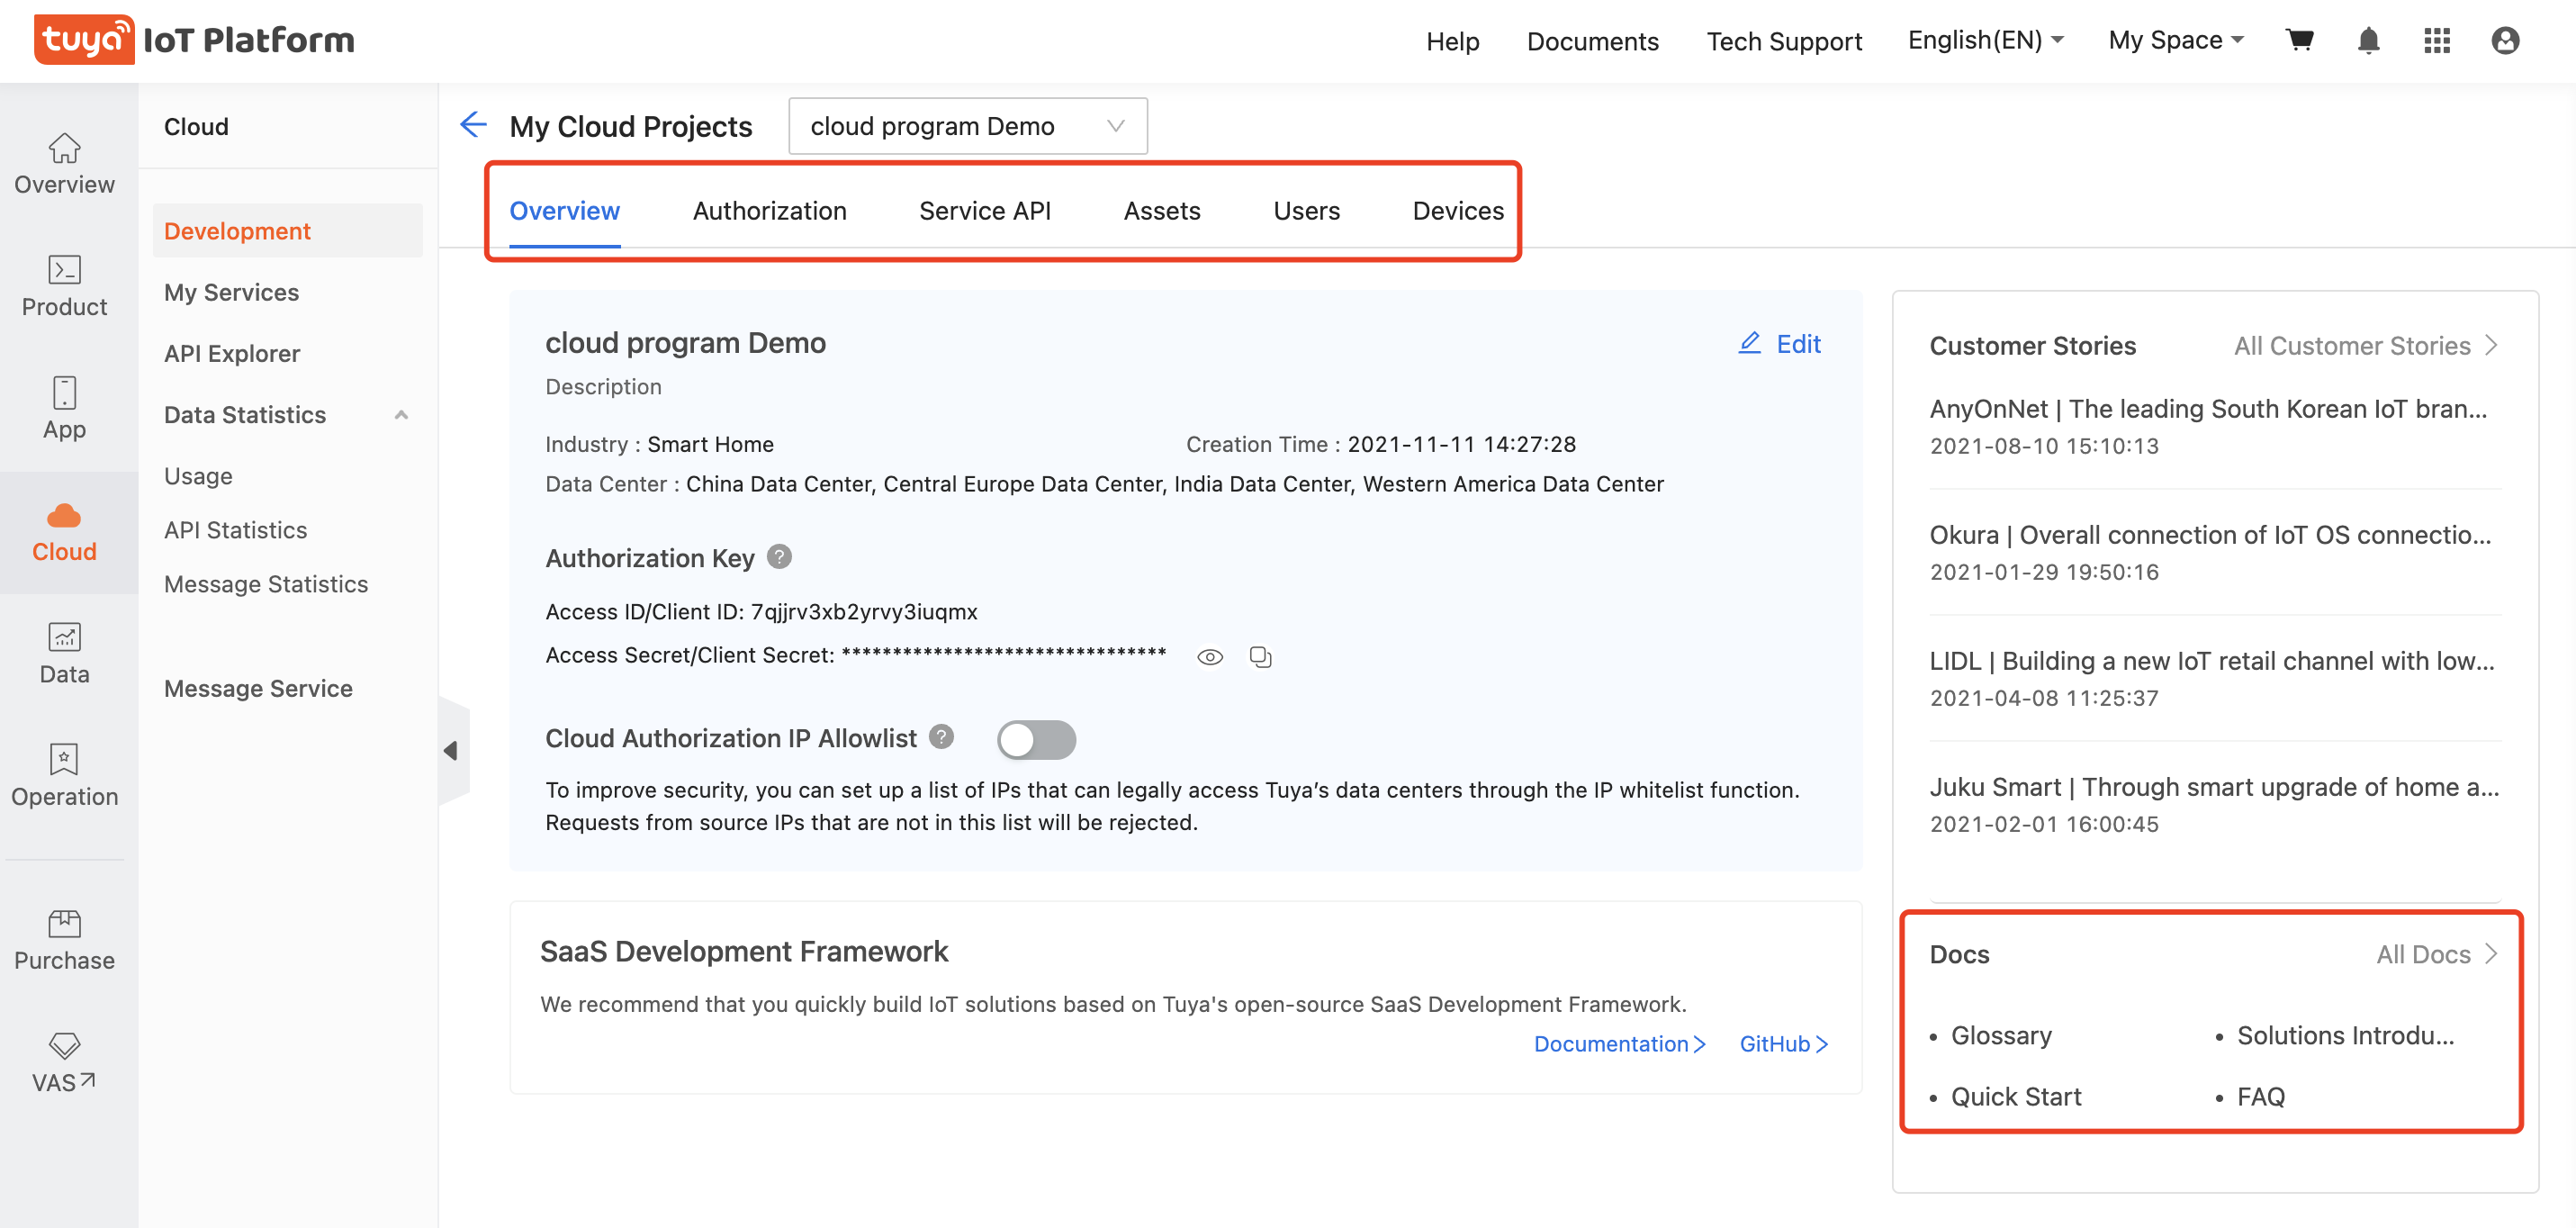Open the SaaS framework Documentation link
This screenshot has height=1228, width=2576.
tap(1619, 1043)
